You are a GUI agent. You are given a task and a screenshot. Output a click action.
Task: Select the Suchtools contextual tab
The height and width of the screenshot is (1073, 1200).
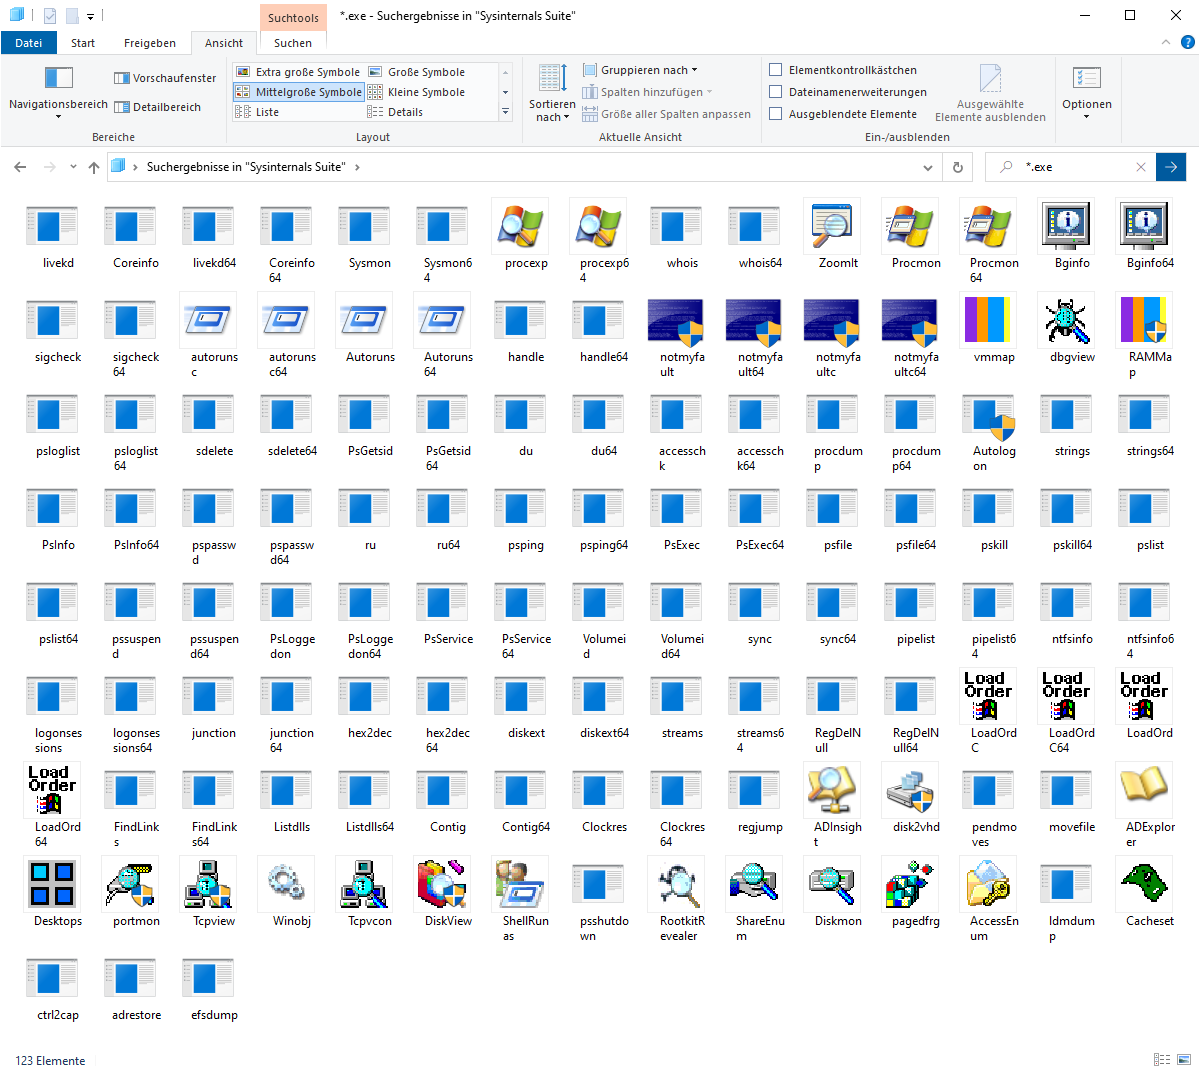293,17
